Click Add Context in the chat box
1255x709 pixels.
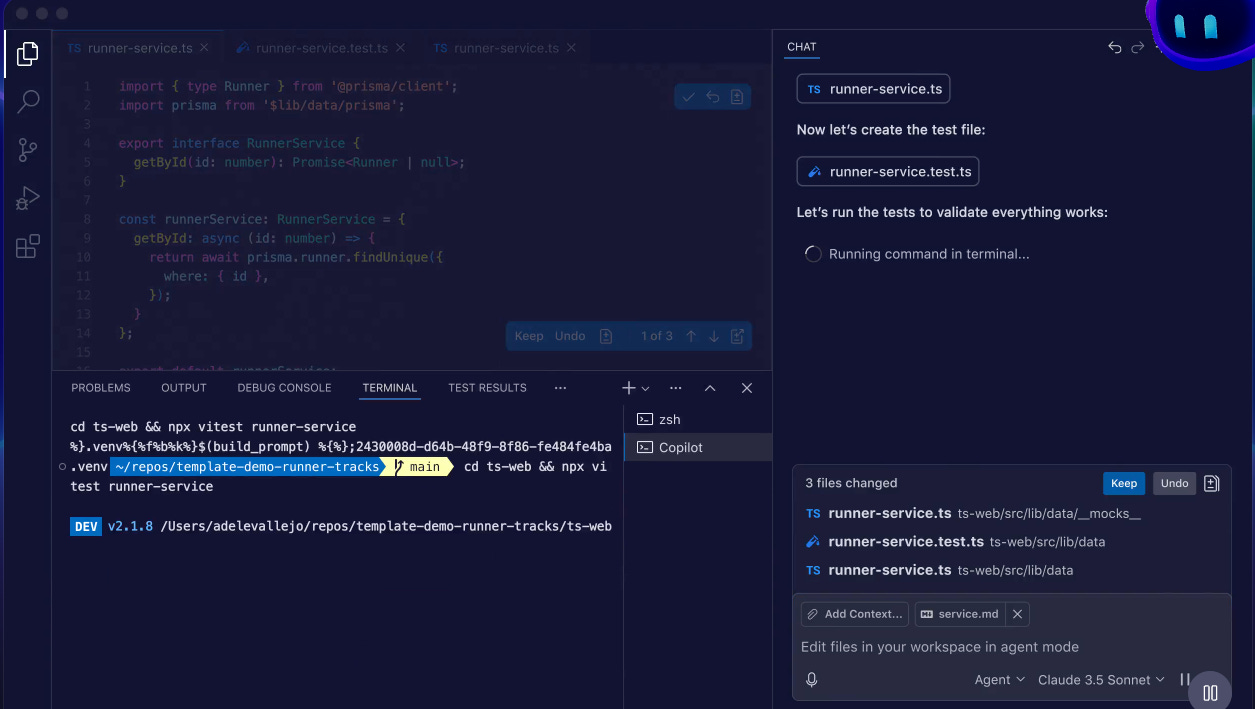click(x=854, y=613)
